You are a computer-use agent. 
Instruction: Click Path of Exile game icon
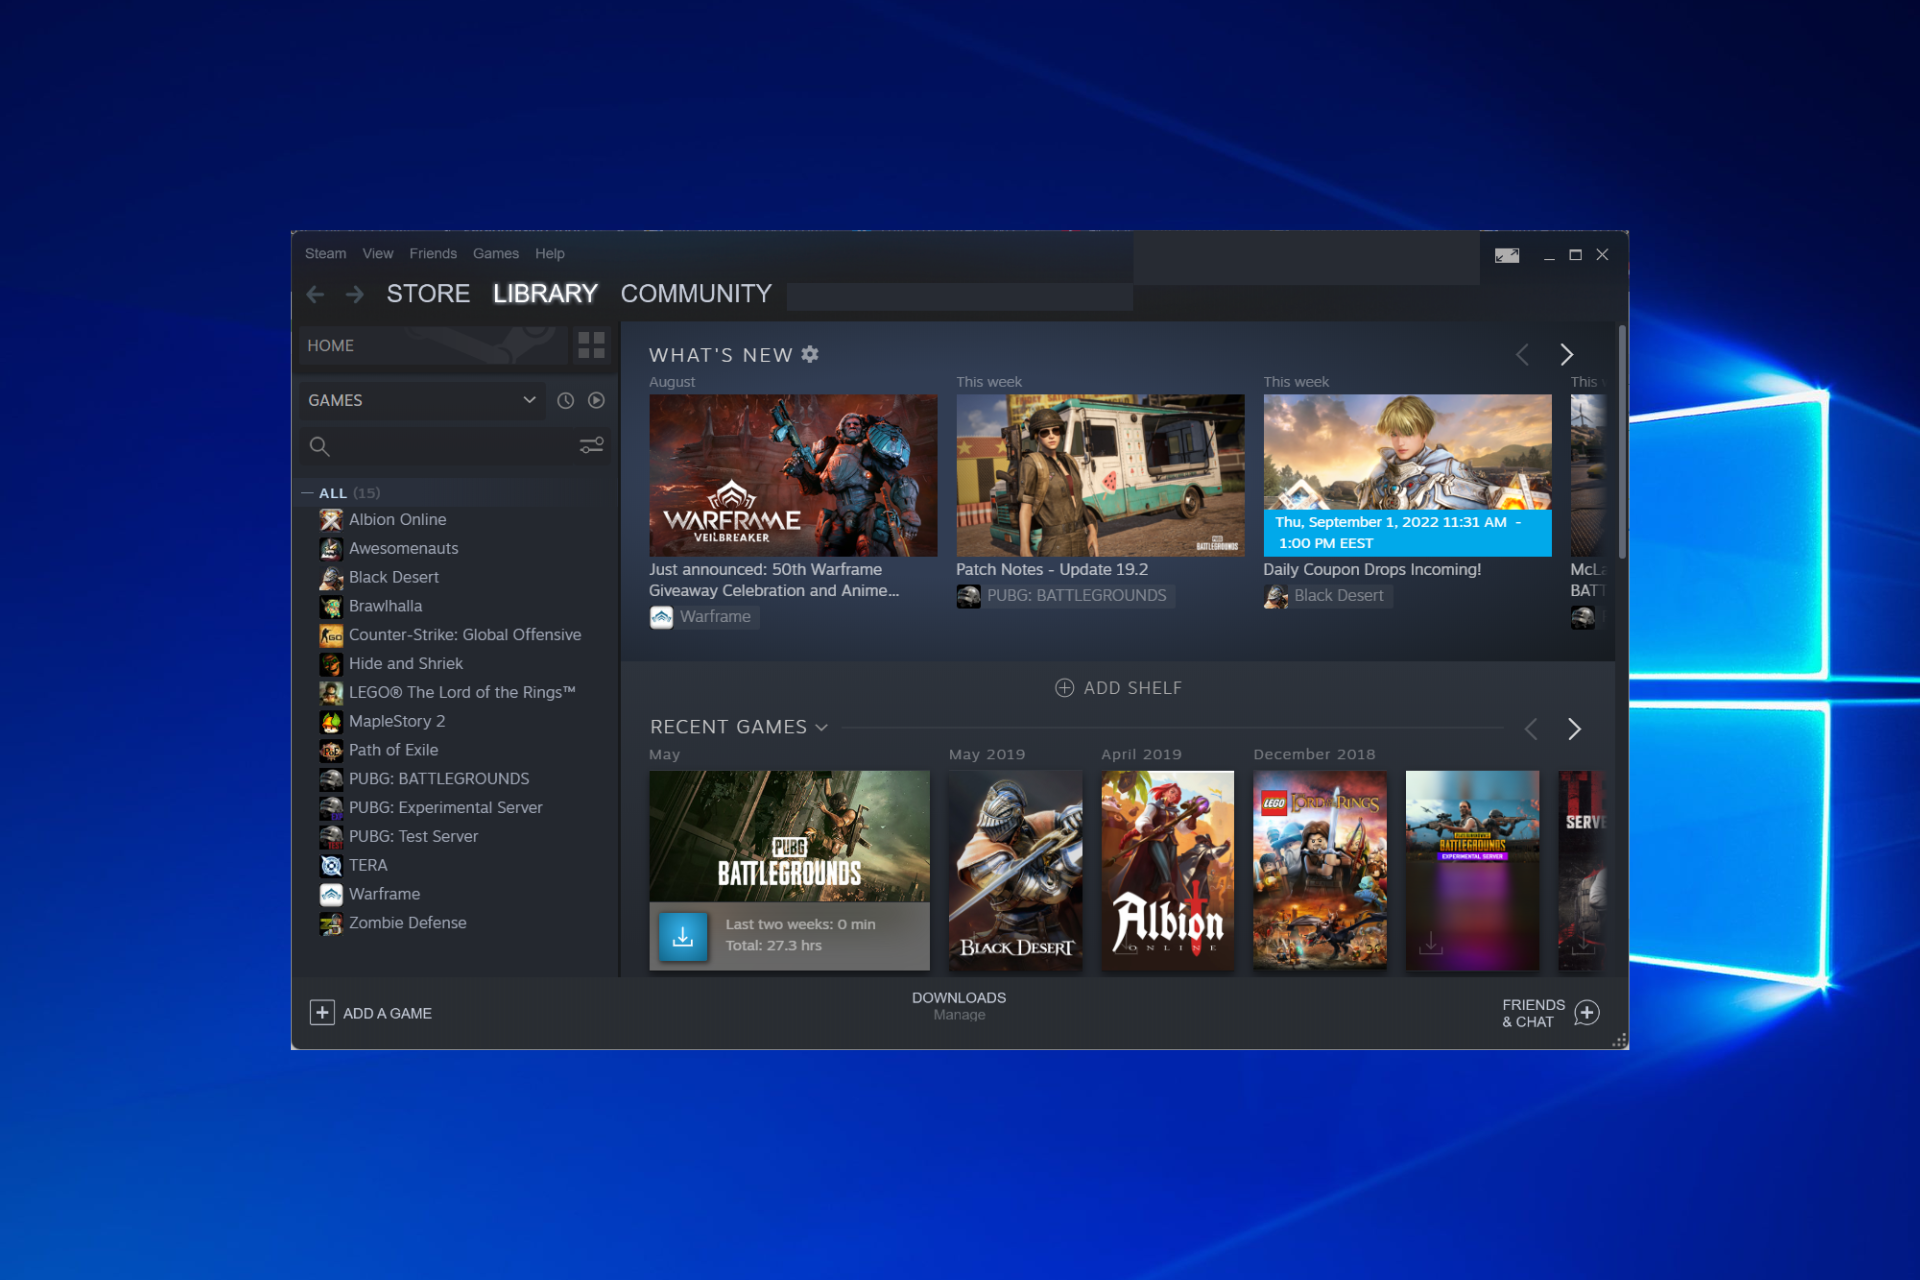tap(331, 750)
